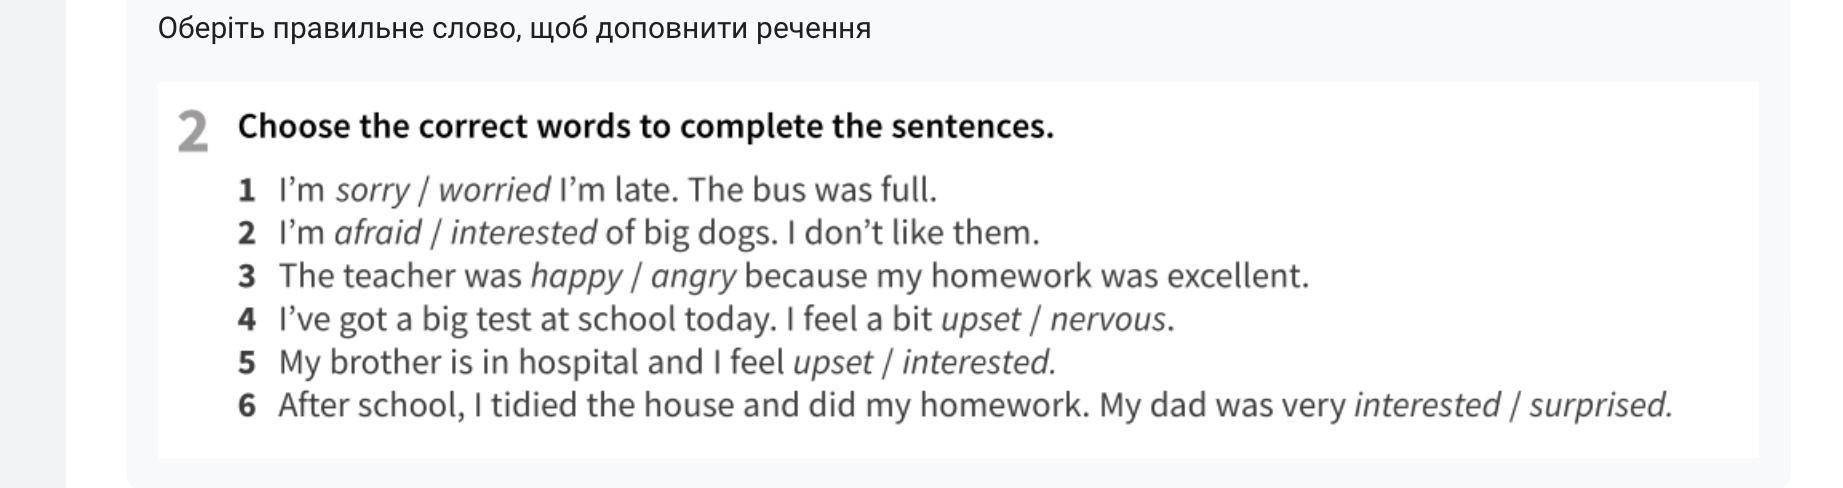Choose 'afraid' in sentence 2

pos(377,233)
